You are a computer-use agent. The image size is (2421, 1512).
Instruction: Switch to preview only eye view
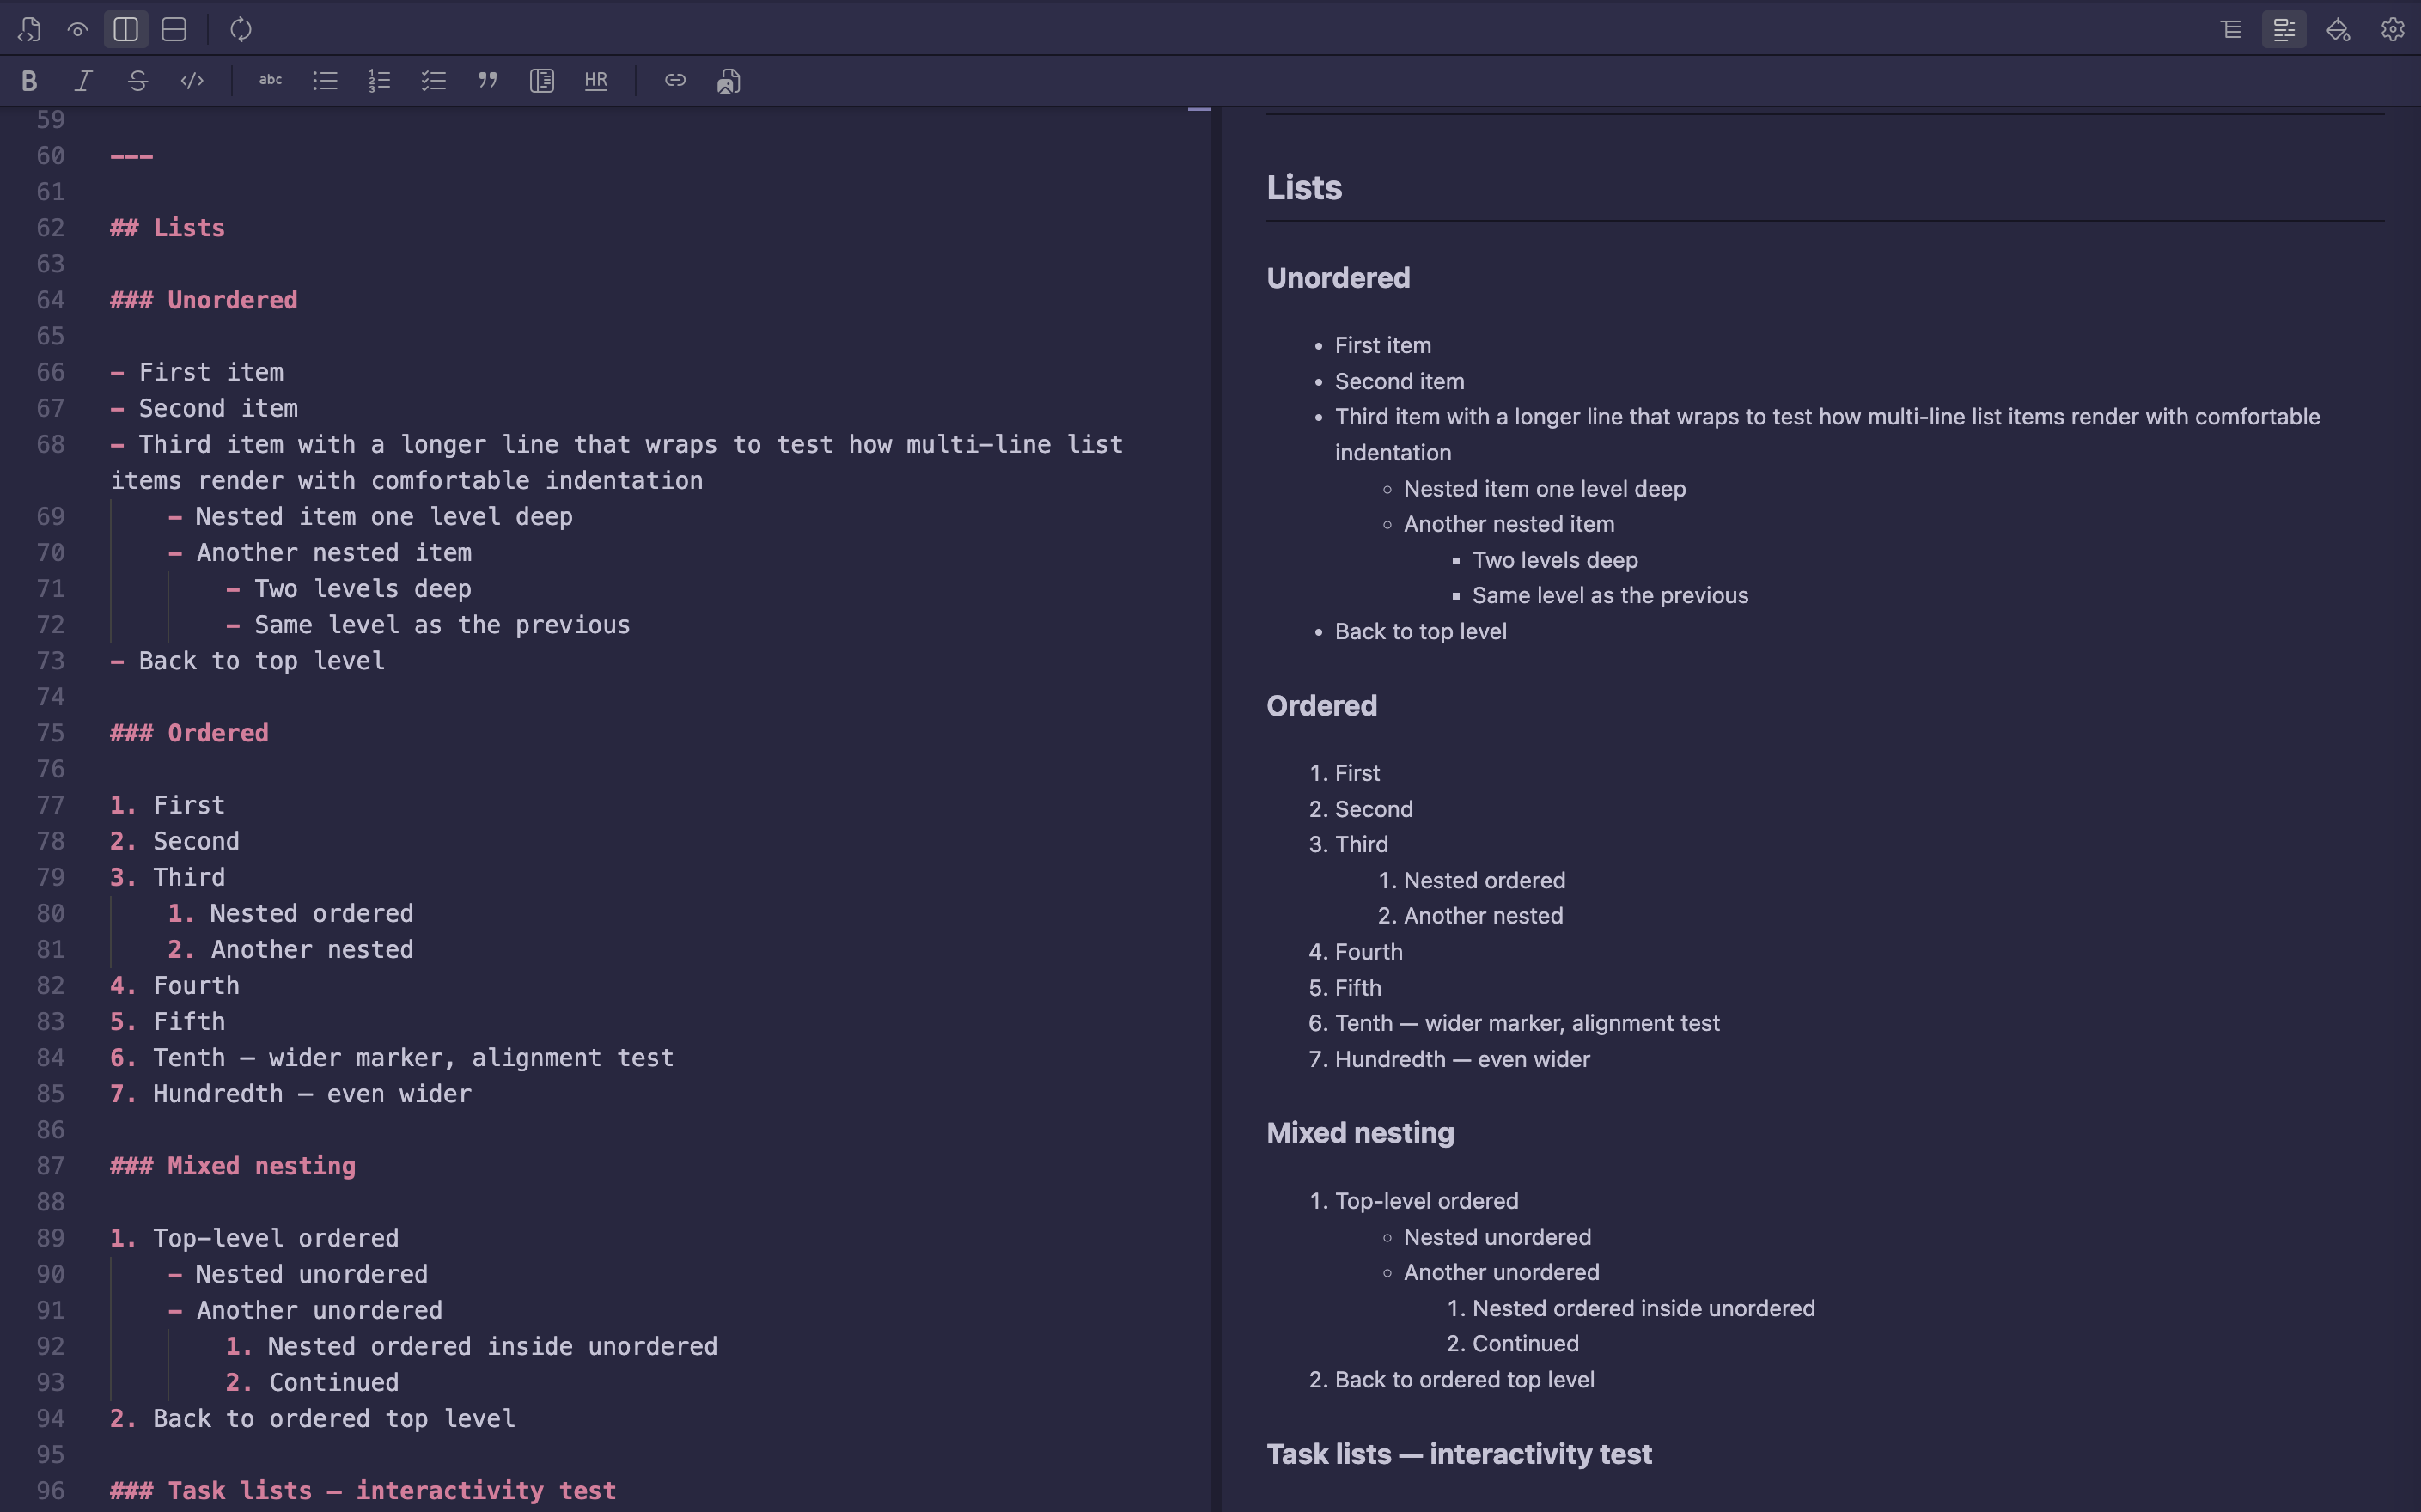(77, 29)
